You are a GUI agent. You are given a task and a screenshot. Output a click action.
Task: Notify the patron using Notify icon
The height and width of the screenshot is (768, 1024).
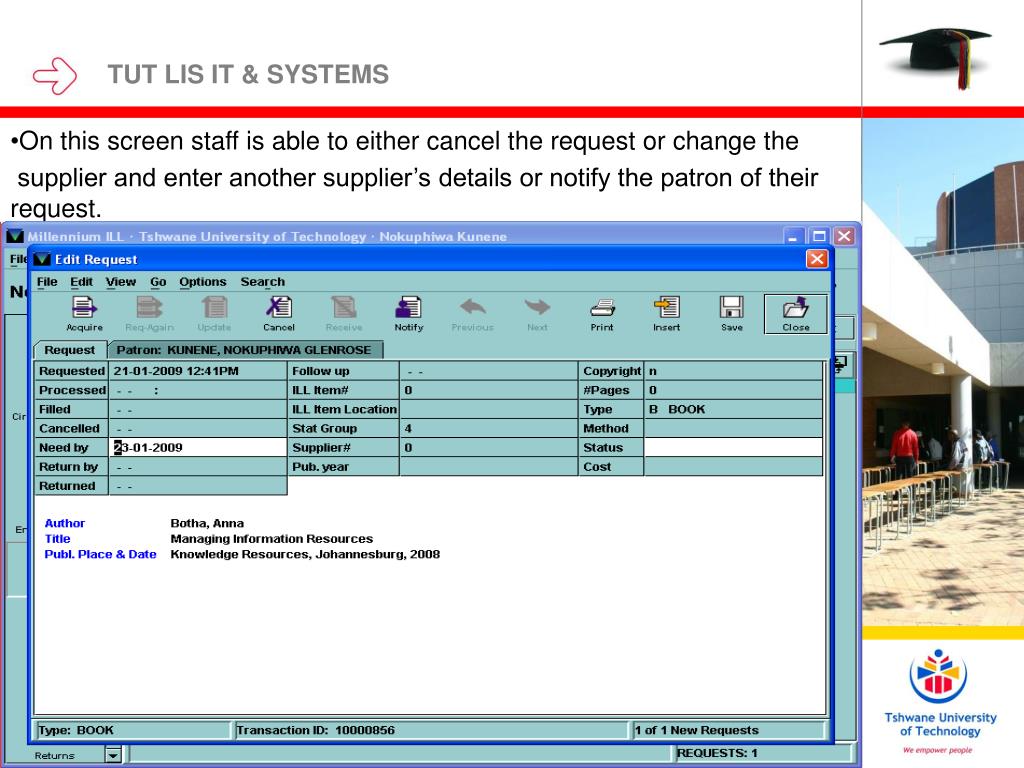point(409,313)
